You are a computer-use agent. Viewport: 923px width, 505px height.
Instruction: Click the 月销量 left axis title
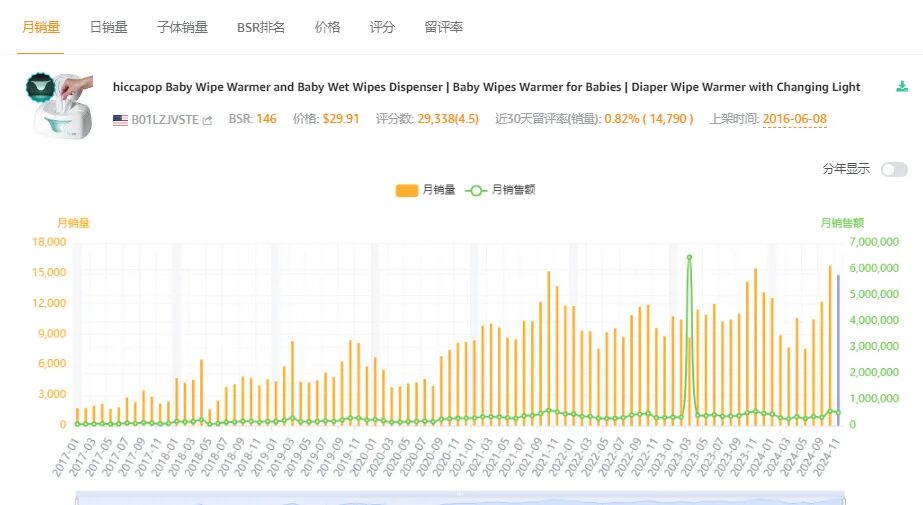click(73, 223)
